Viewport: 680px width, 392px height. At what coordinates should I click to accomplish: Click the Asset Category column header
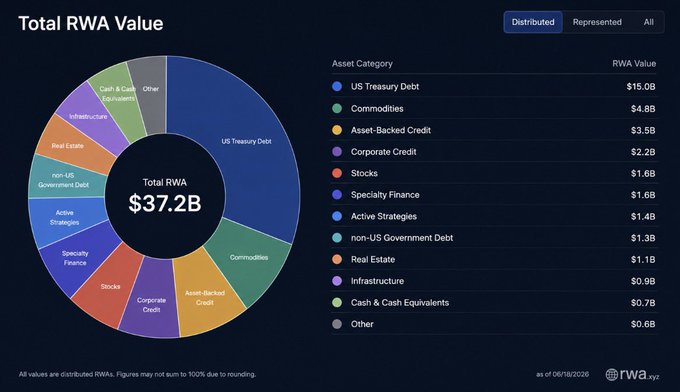pyautogui.click(x=362, y=64)
